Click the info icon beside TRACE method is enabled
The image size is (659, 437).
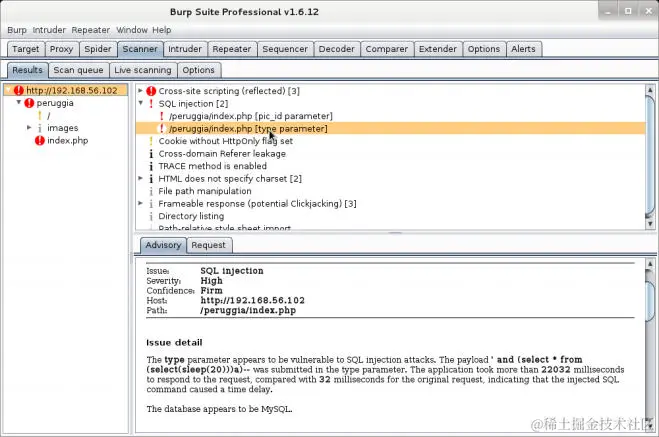coord(151,166)
